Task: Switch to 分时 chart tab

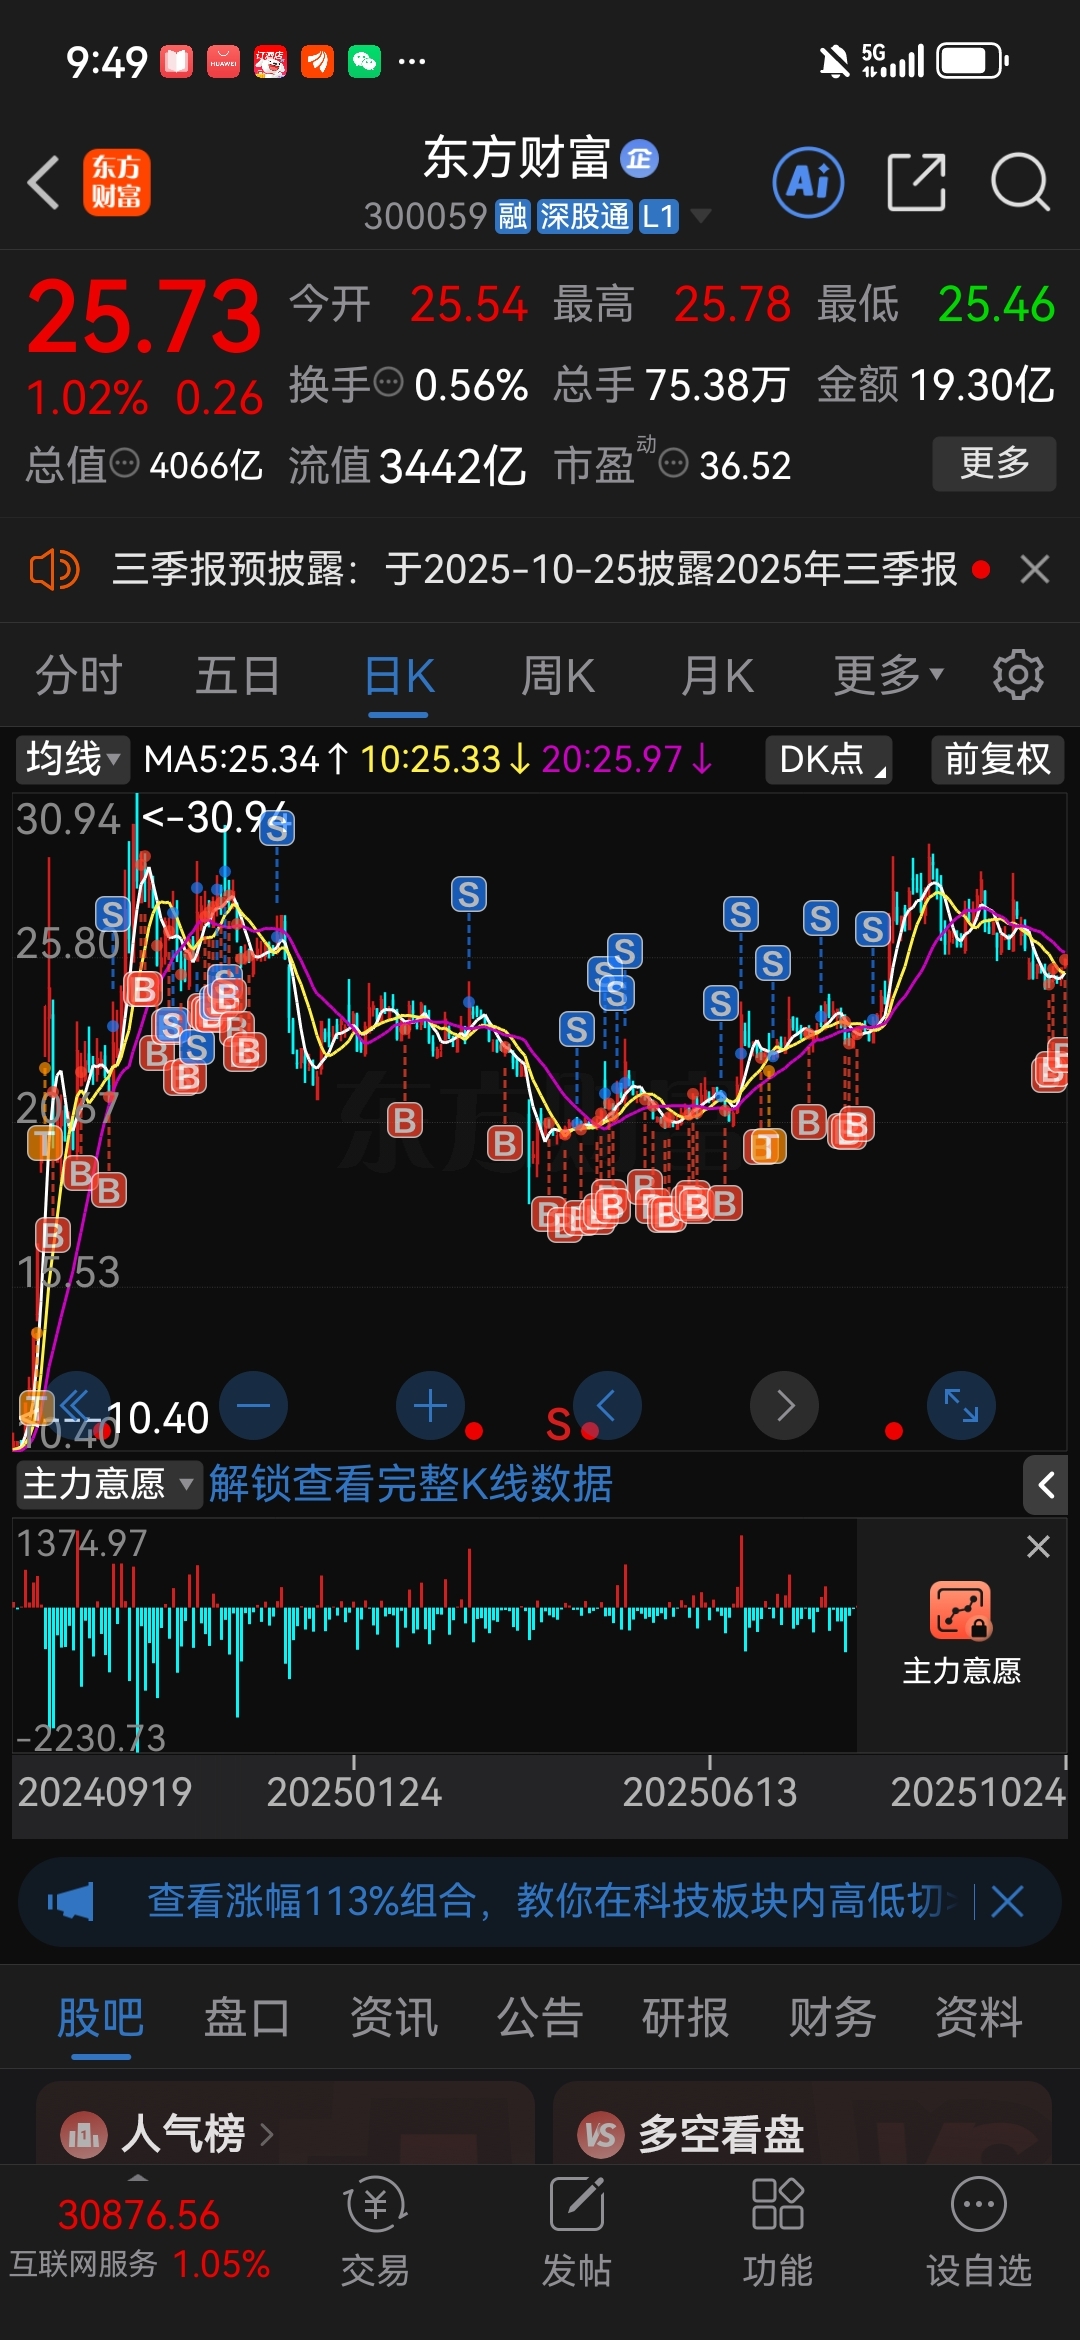Action: [78, 675]
